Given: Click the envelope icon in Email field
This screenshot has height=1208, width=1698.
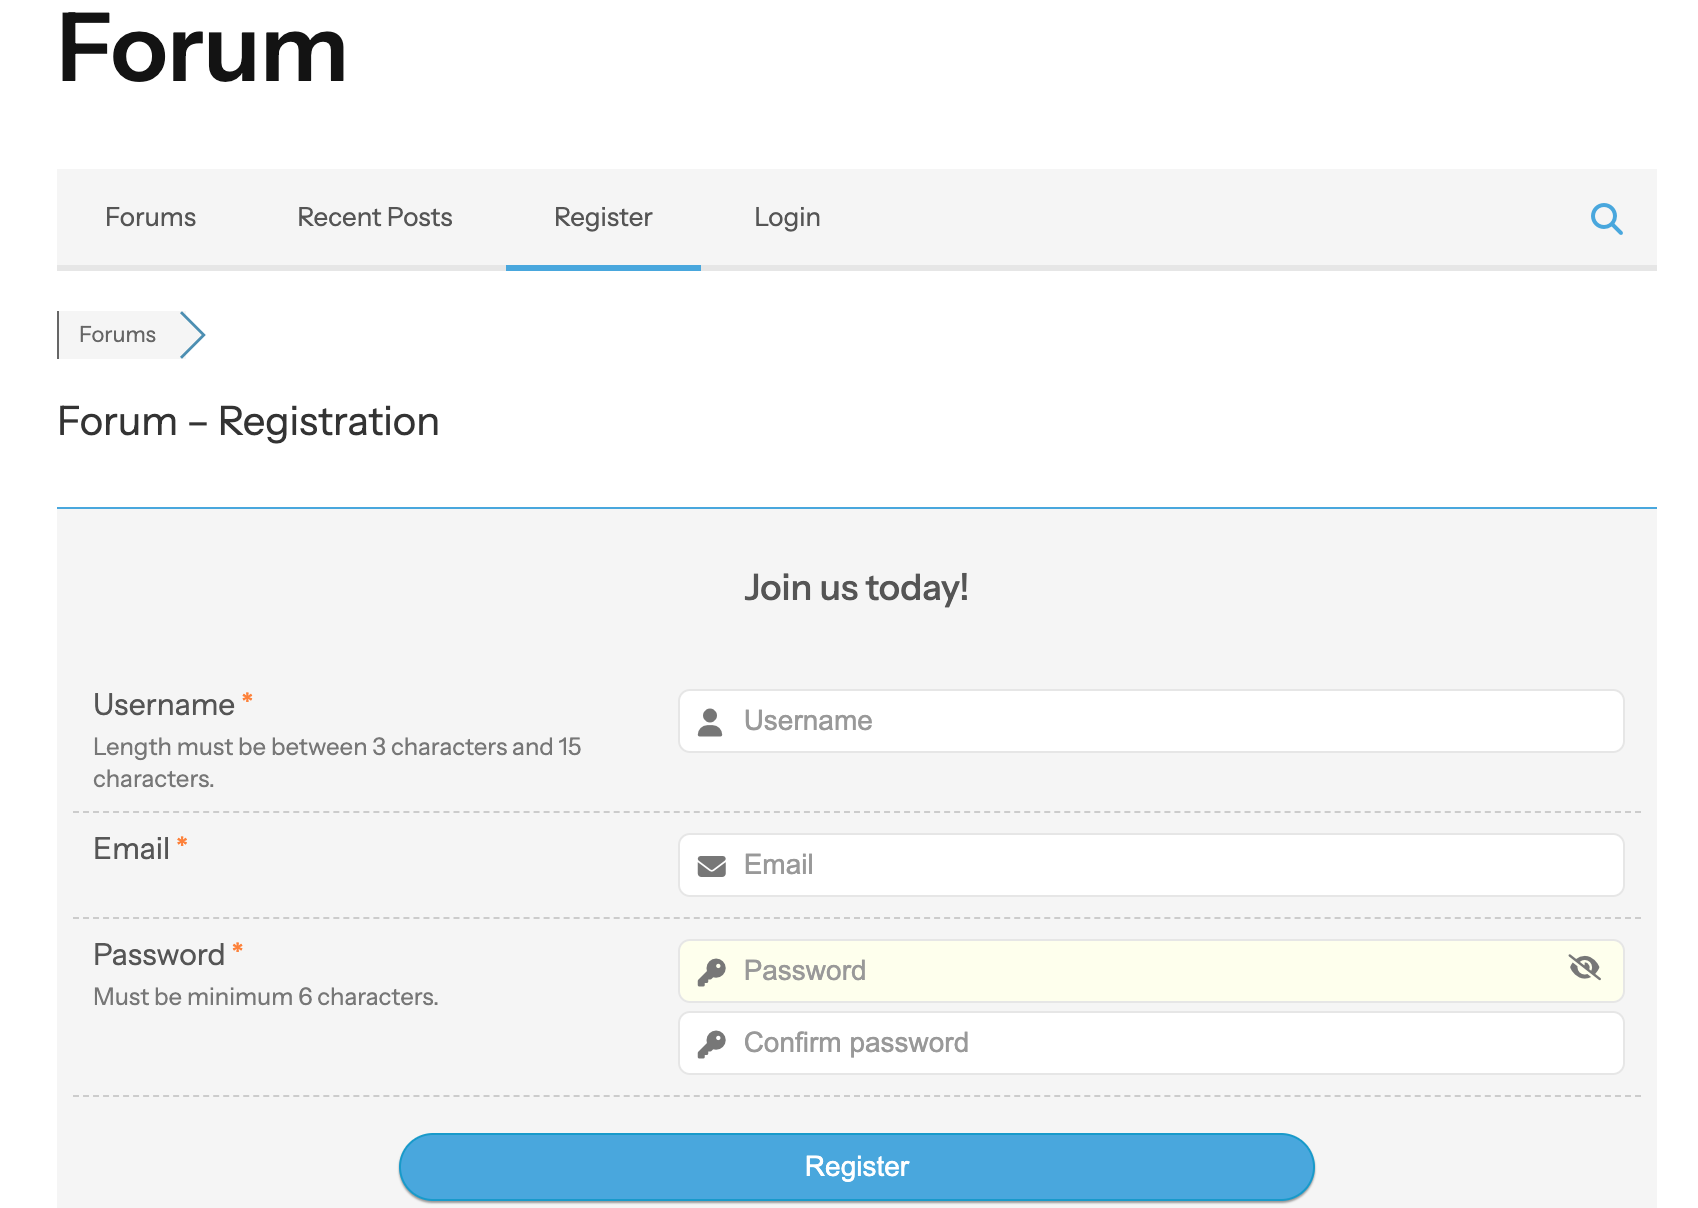Looking at the screenshot, I should (711, 866).
